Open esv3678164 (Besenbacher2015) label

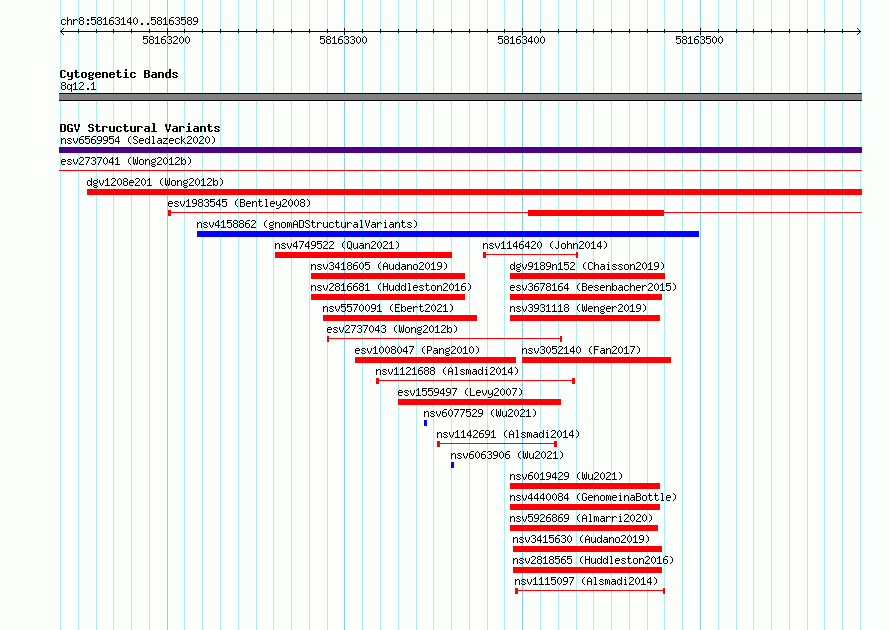(593, 287)
